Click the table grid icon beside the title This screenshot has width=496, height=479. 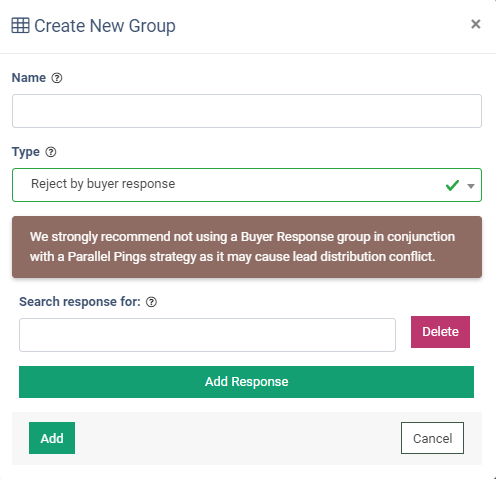pyautogui.click(x=20, y=25)
